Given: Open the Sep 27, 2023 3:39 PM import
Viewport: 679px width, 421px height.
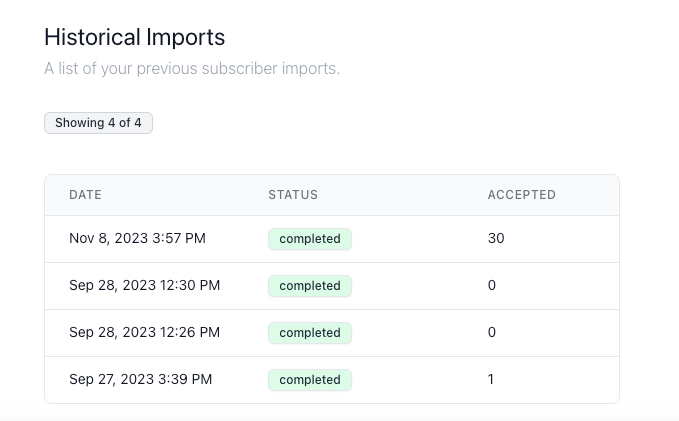Looking at the screenshot, I should tap(140, 380).
